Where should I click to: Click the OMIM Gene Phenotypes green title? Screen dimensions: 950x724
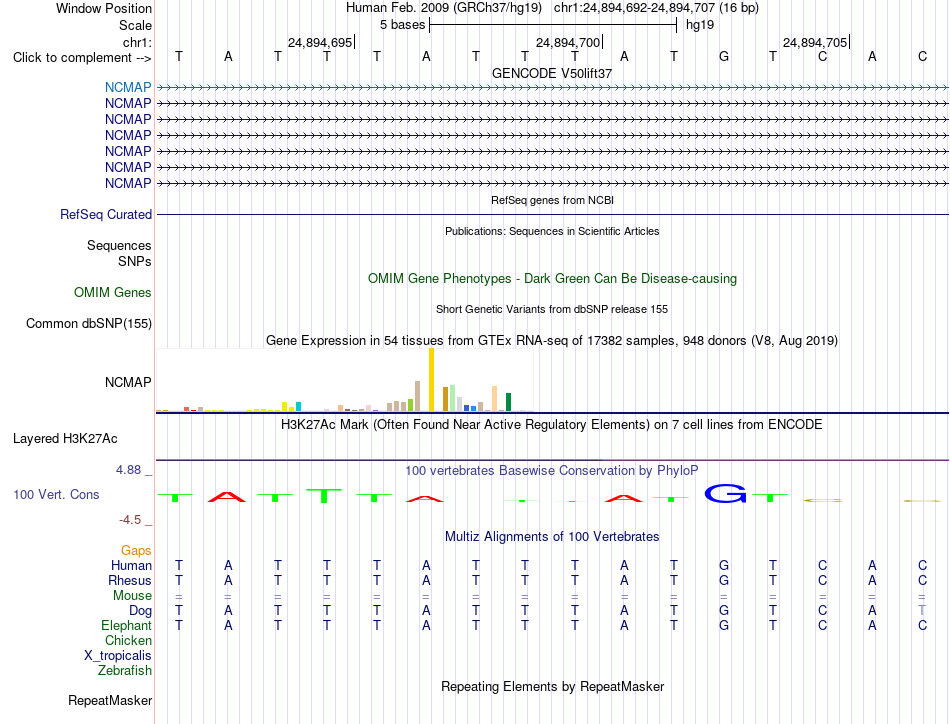tap(553, 279)
